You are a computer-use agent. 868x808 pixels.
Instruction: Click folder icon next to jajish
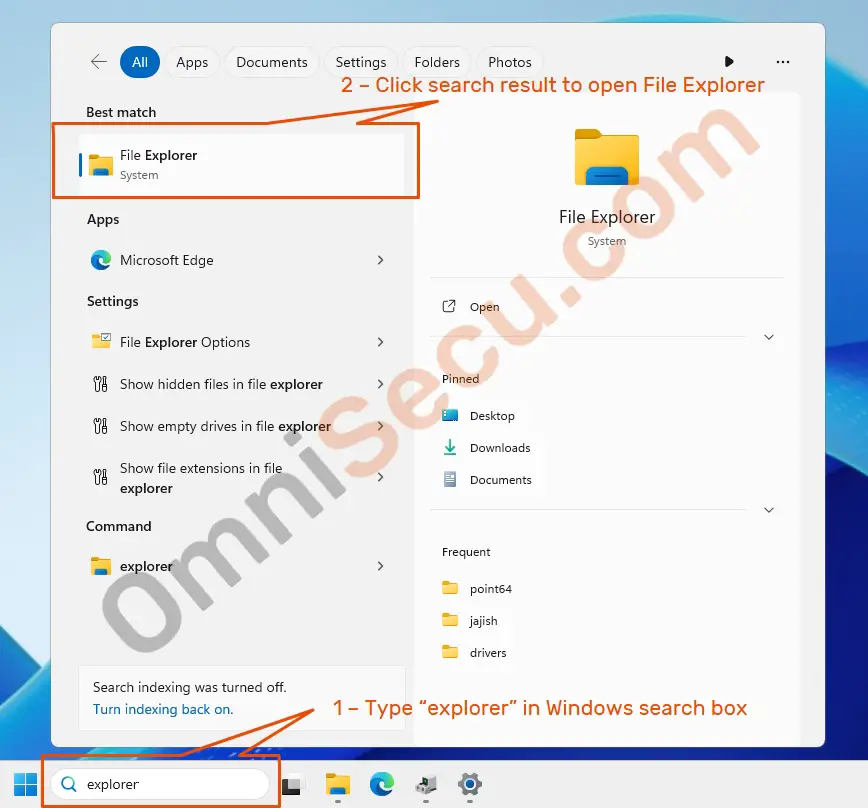pos(450,620)
